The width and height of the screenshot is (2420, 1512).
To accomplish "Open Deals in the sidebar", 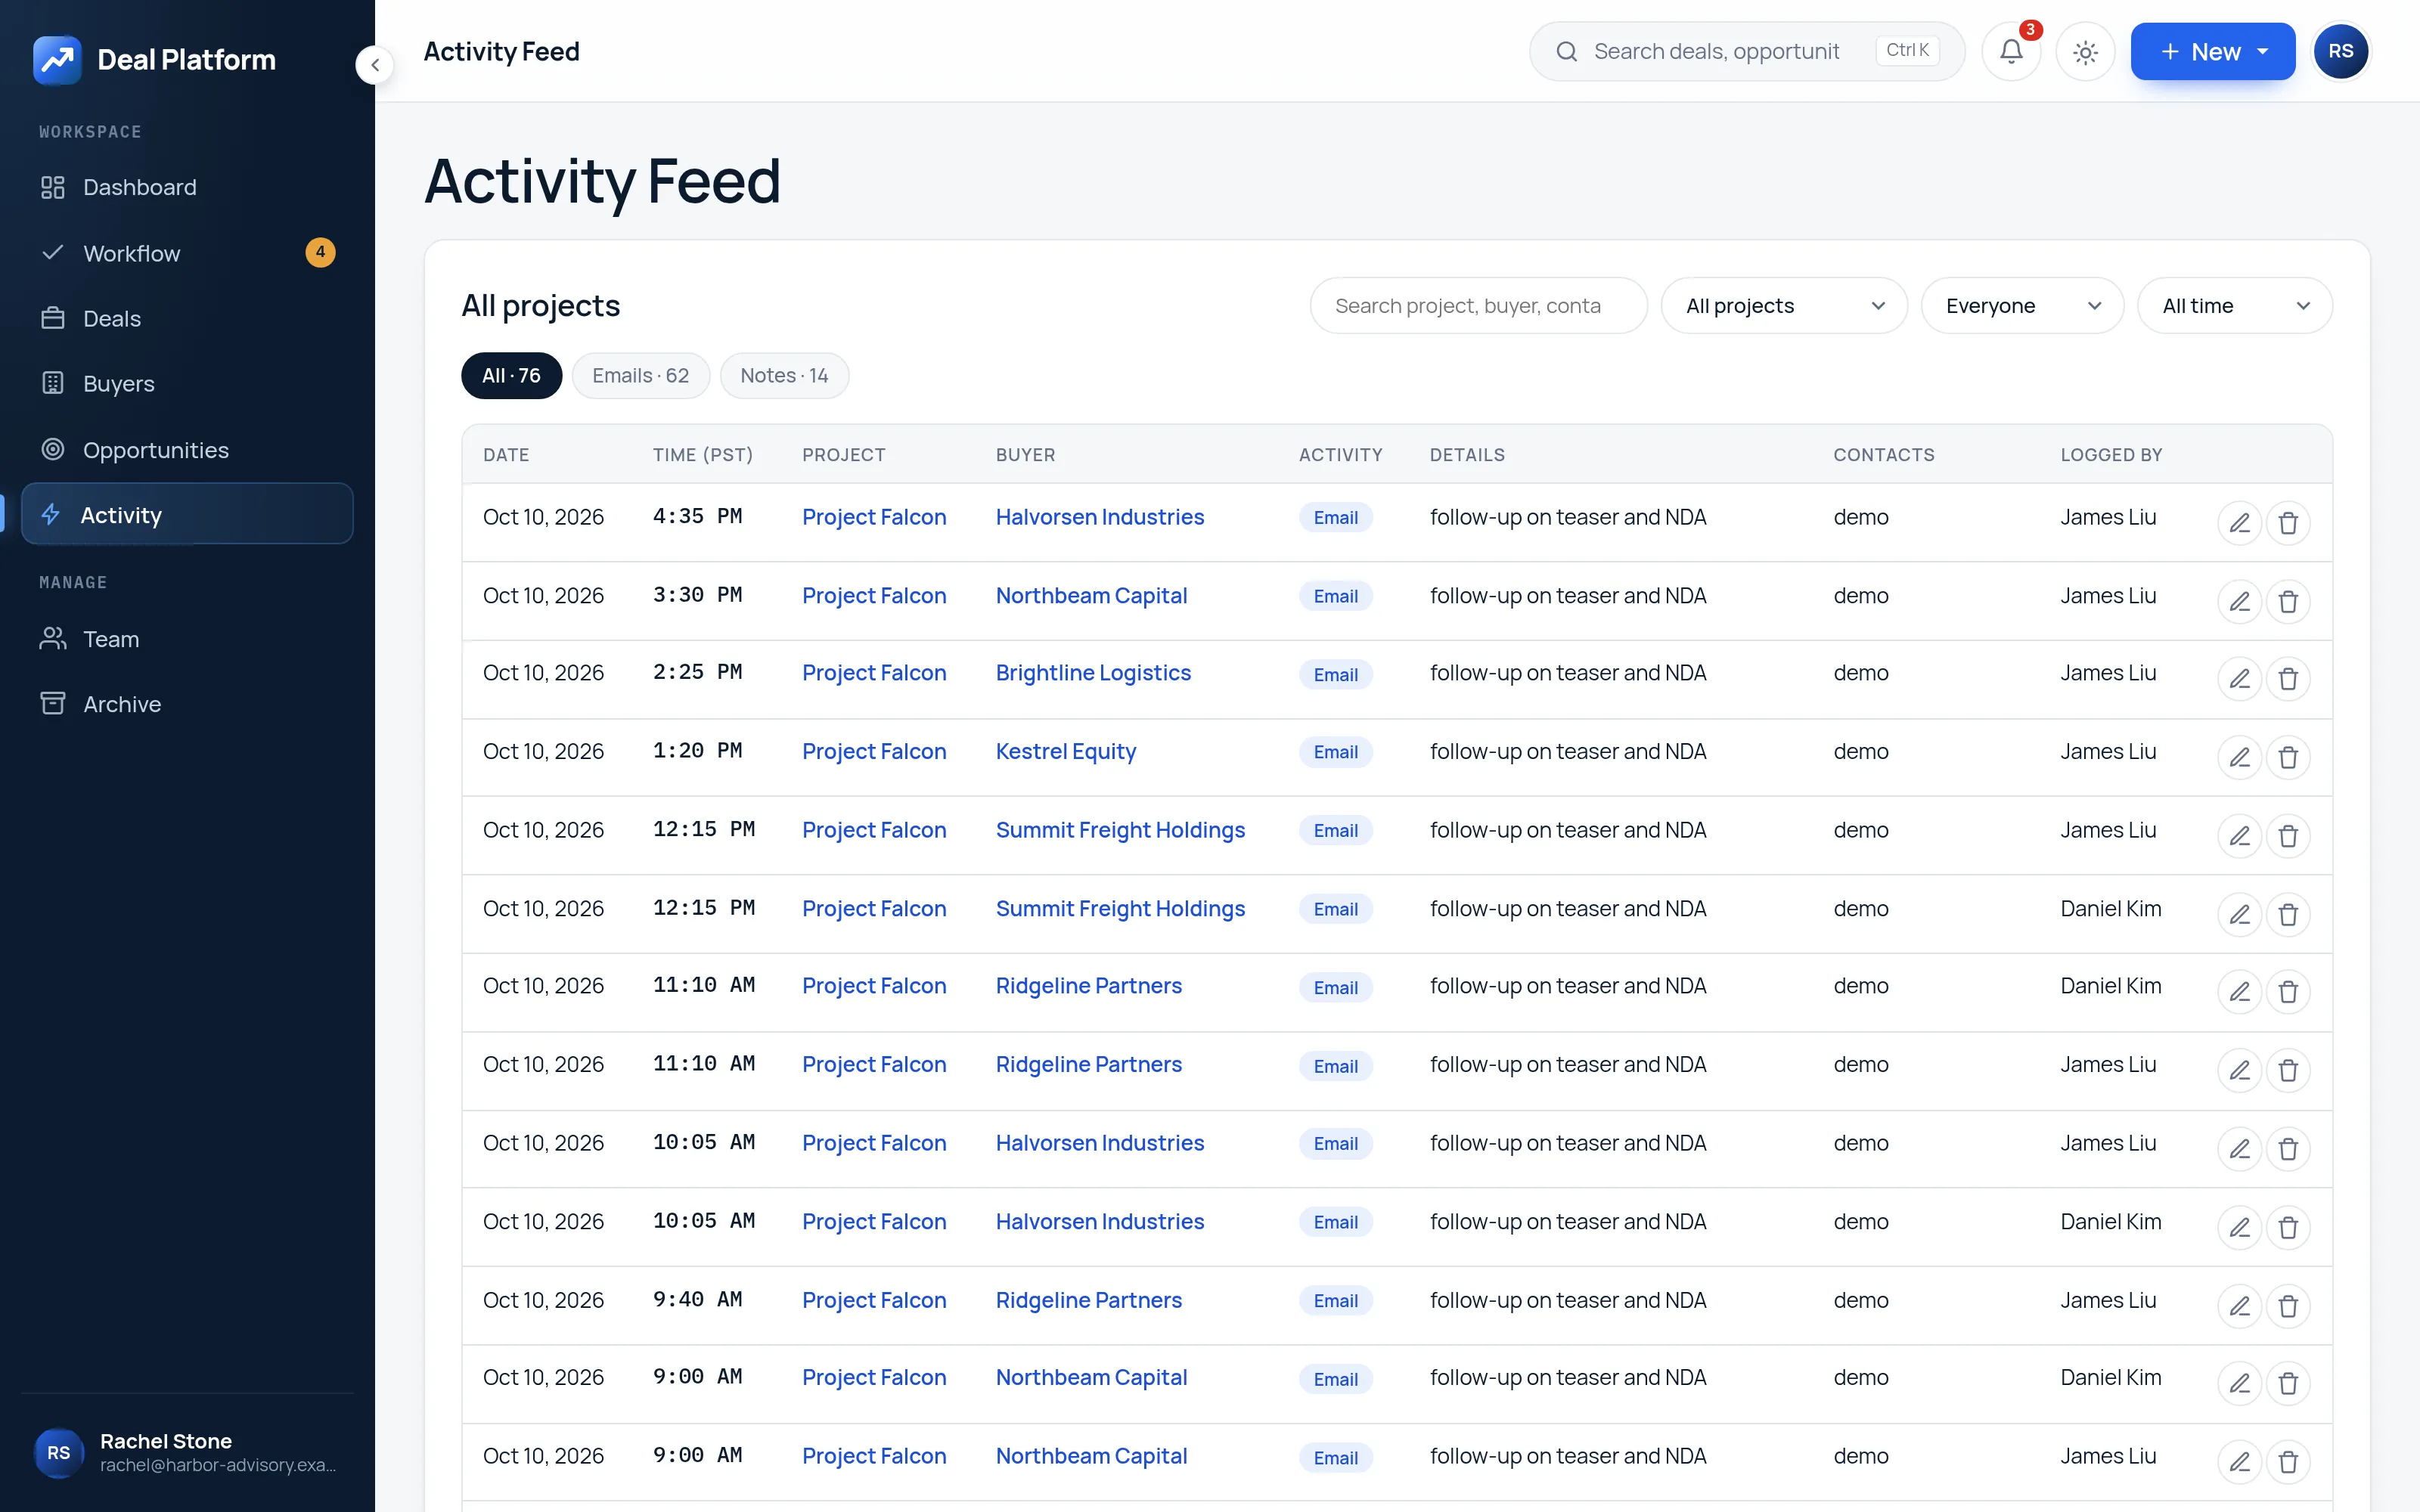I will click(x=187, y=318).
